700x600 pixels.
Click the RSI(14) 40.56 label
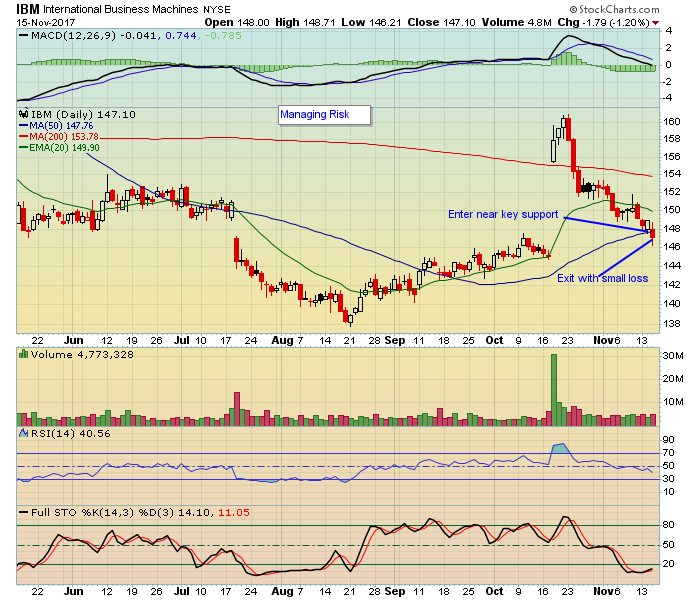pos(71,434)
